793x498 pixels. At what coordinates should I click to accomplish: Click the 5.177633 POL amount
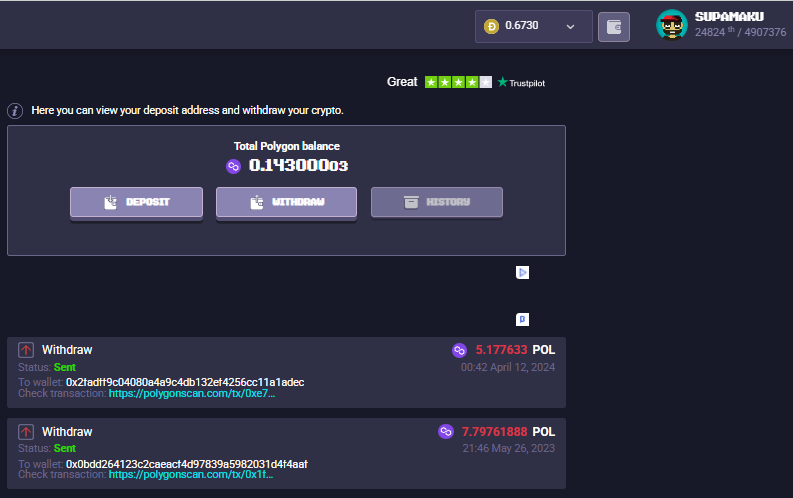(x=515, y=350)
